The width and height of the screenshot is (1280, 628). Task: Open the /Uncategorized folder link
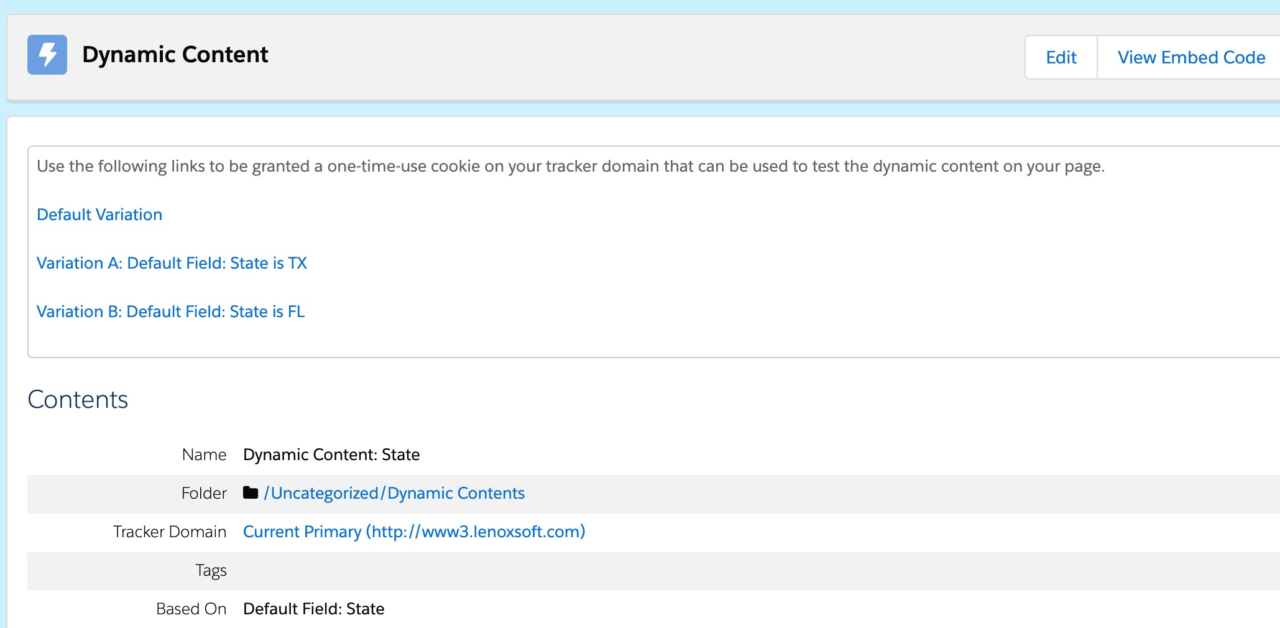(321, 493)
